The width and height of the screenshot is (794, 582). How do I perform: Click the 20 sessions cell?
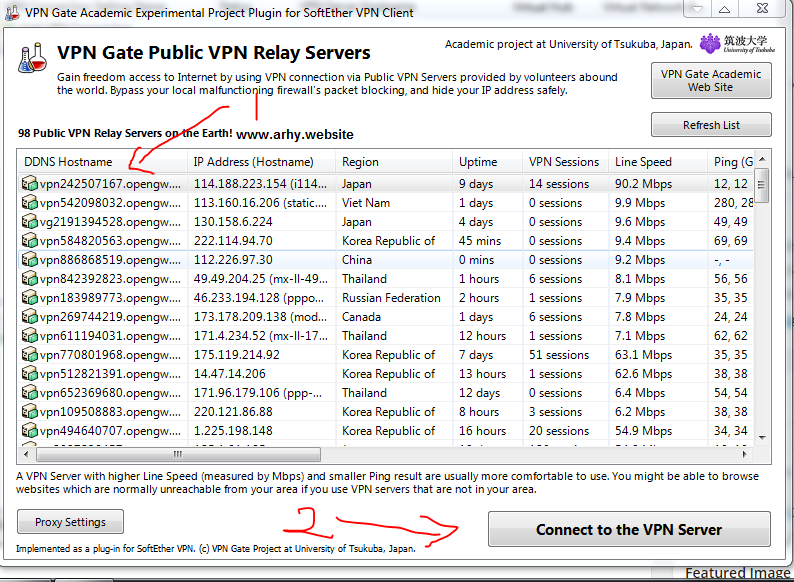[559, 431]
